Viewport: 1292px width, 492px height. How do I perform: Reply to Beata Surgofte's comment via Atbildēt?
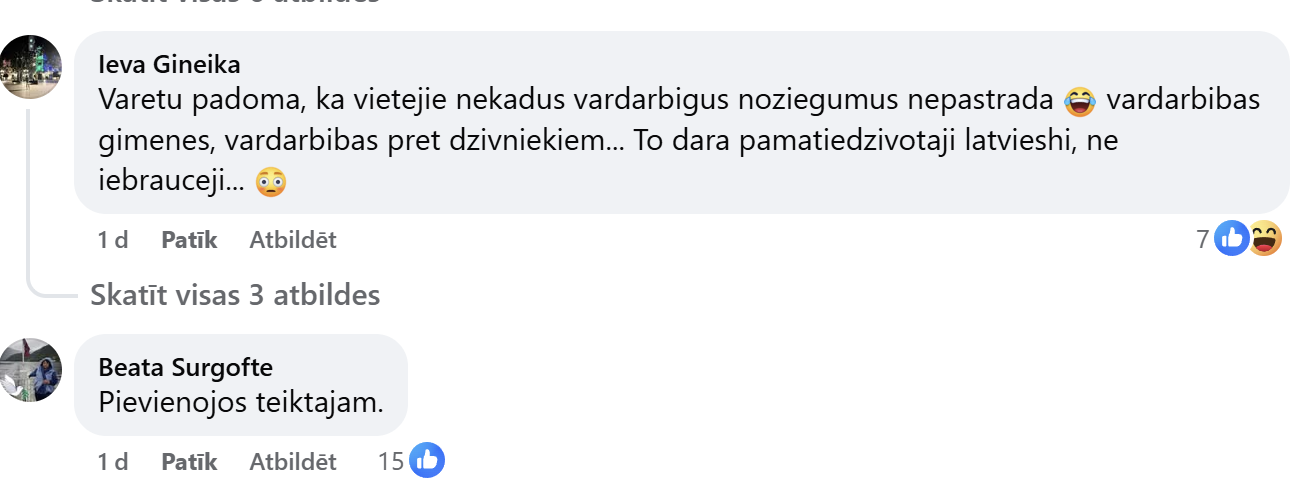coord(293,462)
